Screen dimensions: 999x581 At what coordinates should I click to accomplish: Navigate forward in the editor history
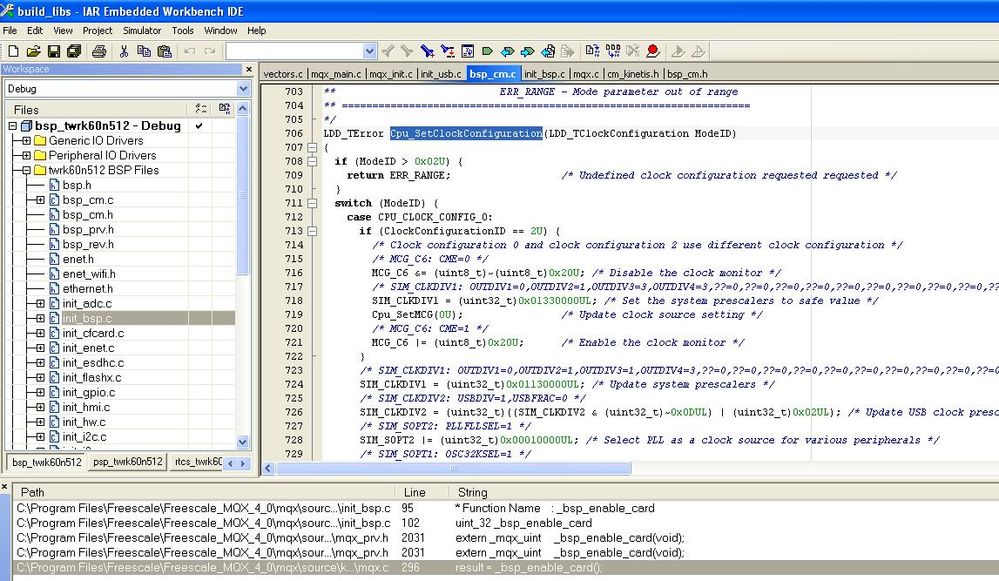[568, 51]
